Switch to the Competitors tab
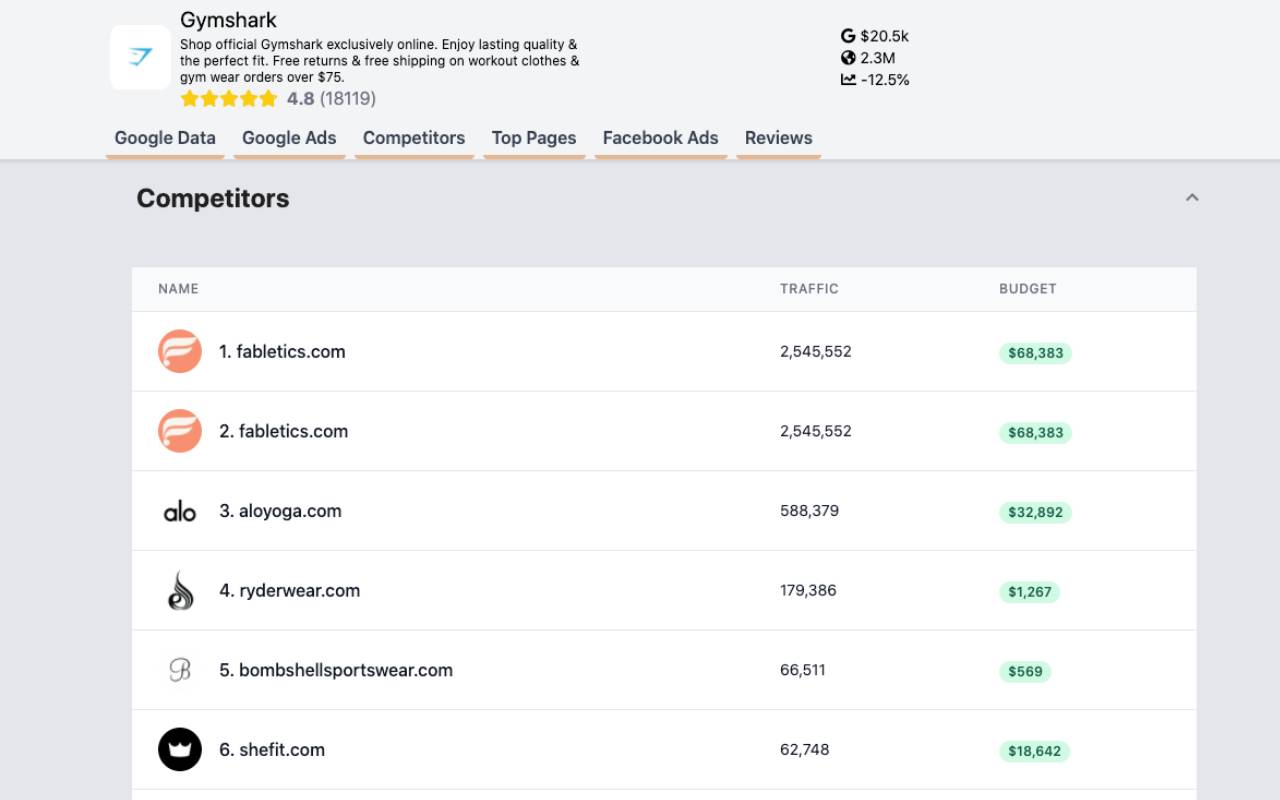 point(414,138)
